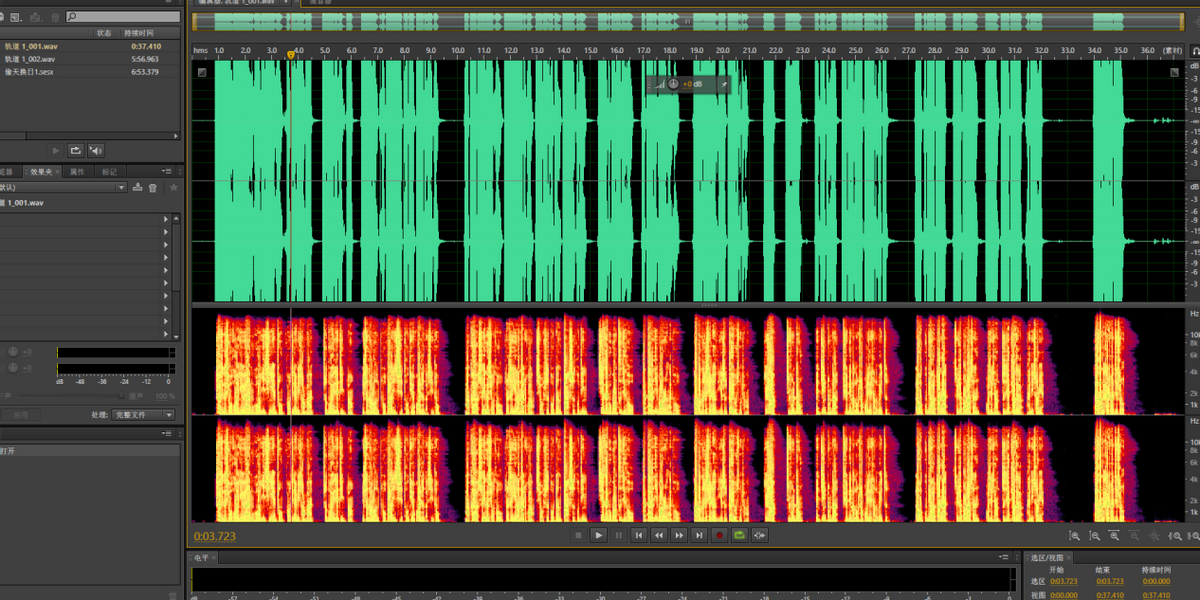Click the Files panel trash icon

tap(54, 17)
